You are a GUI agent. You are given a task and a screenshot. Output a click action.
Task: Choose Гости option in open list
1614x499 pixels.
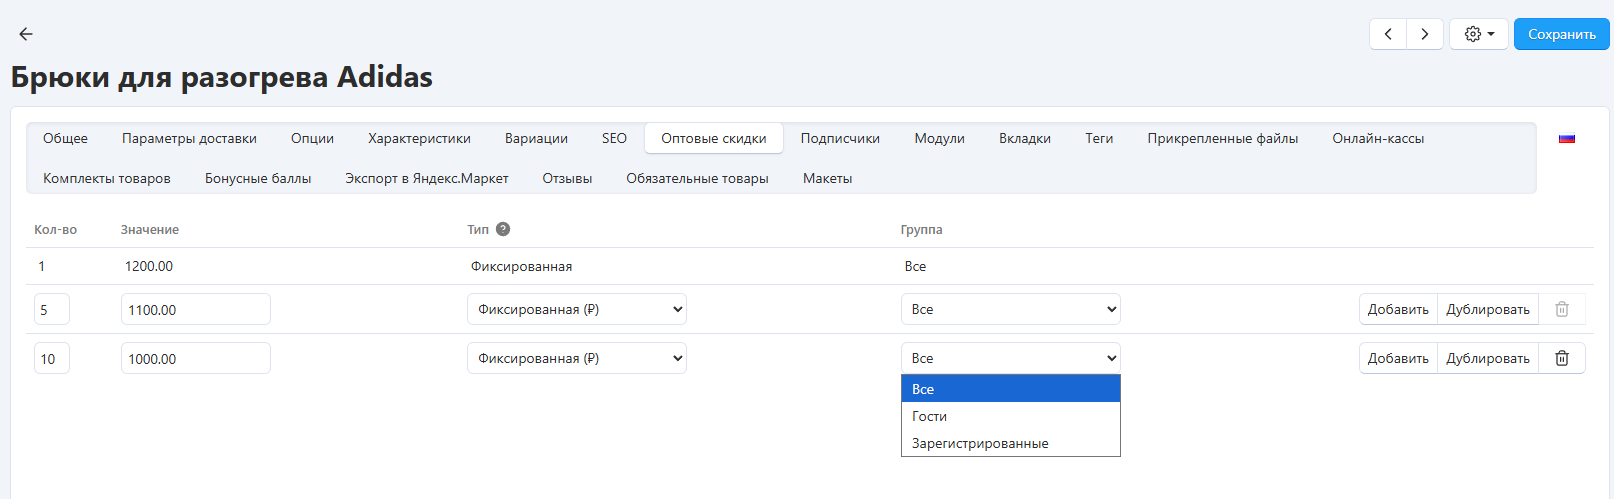tap(1011, 416)
